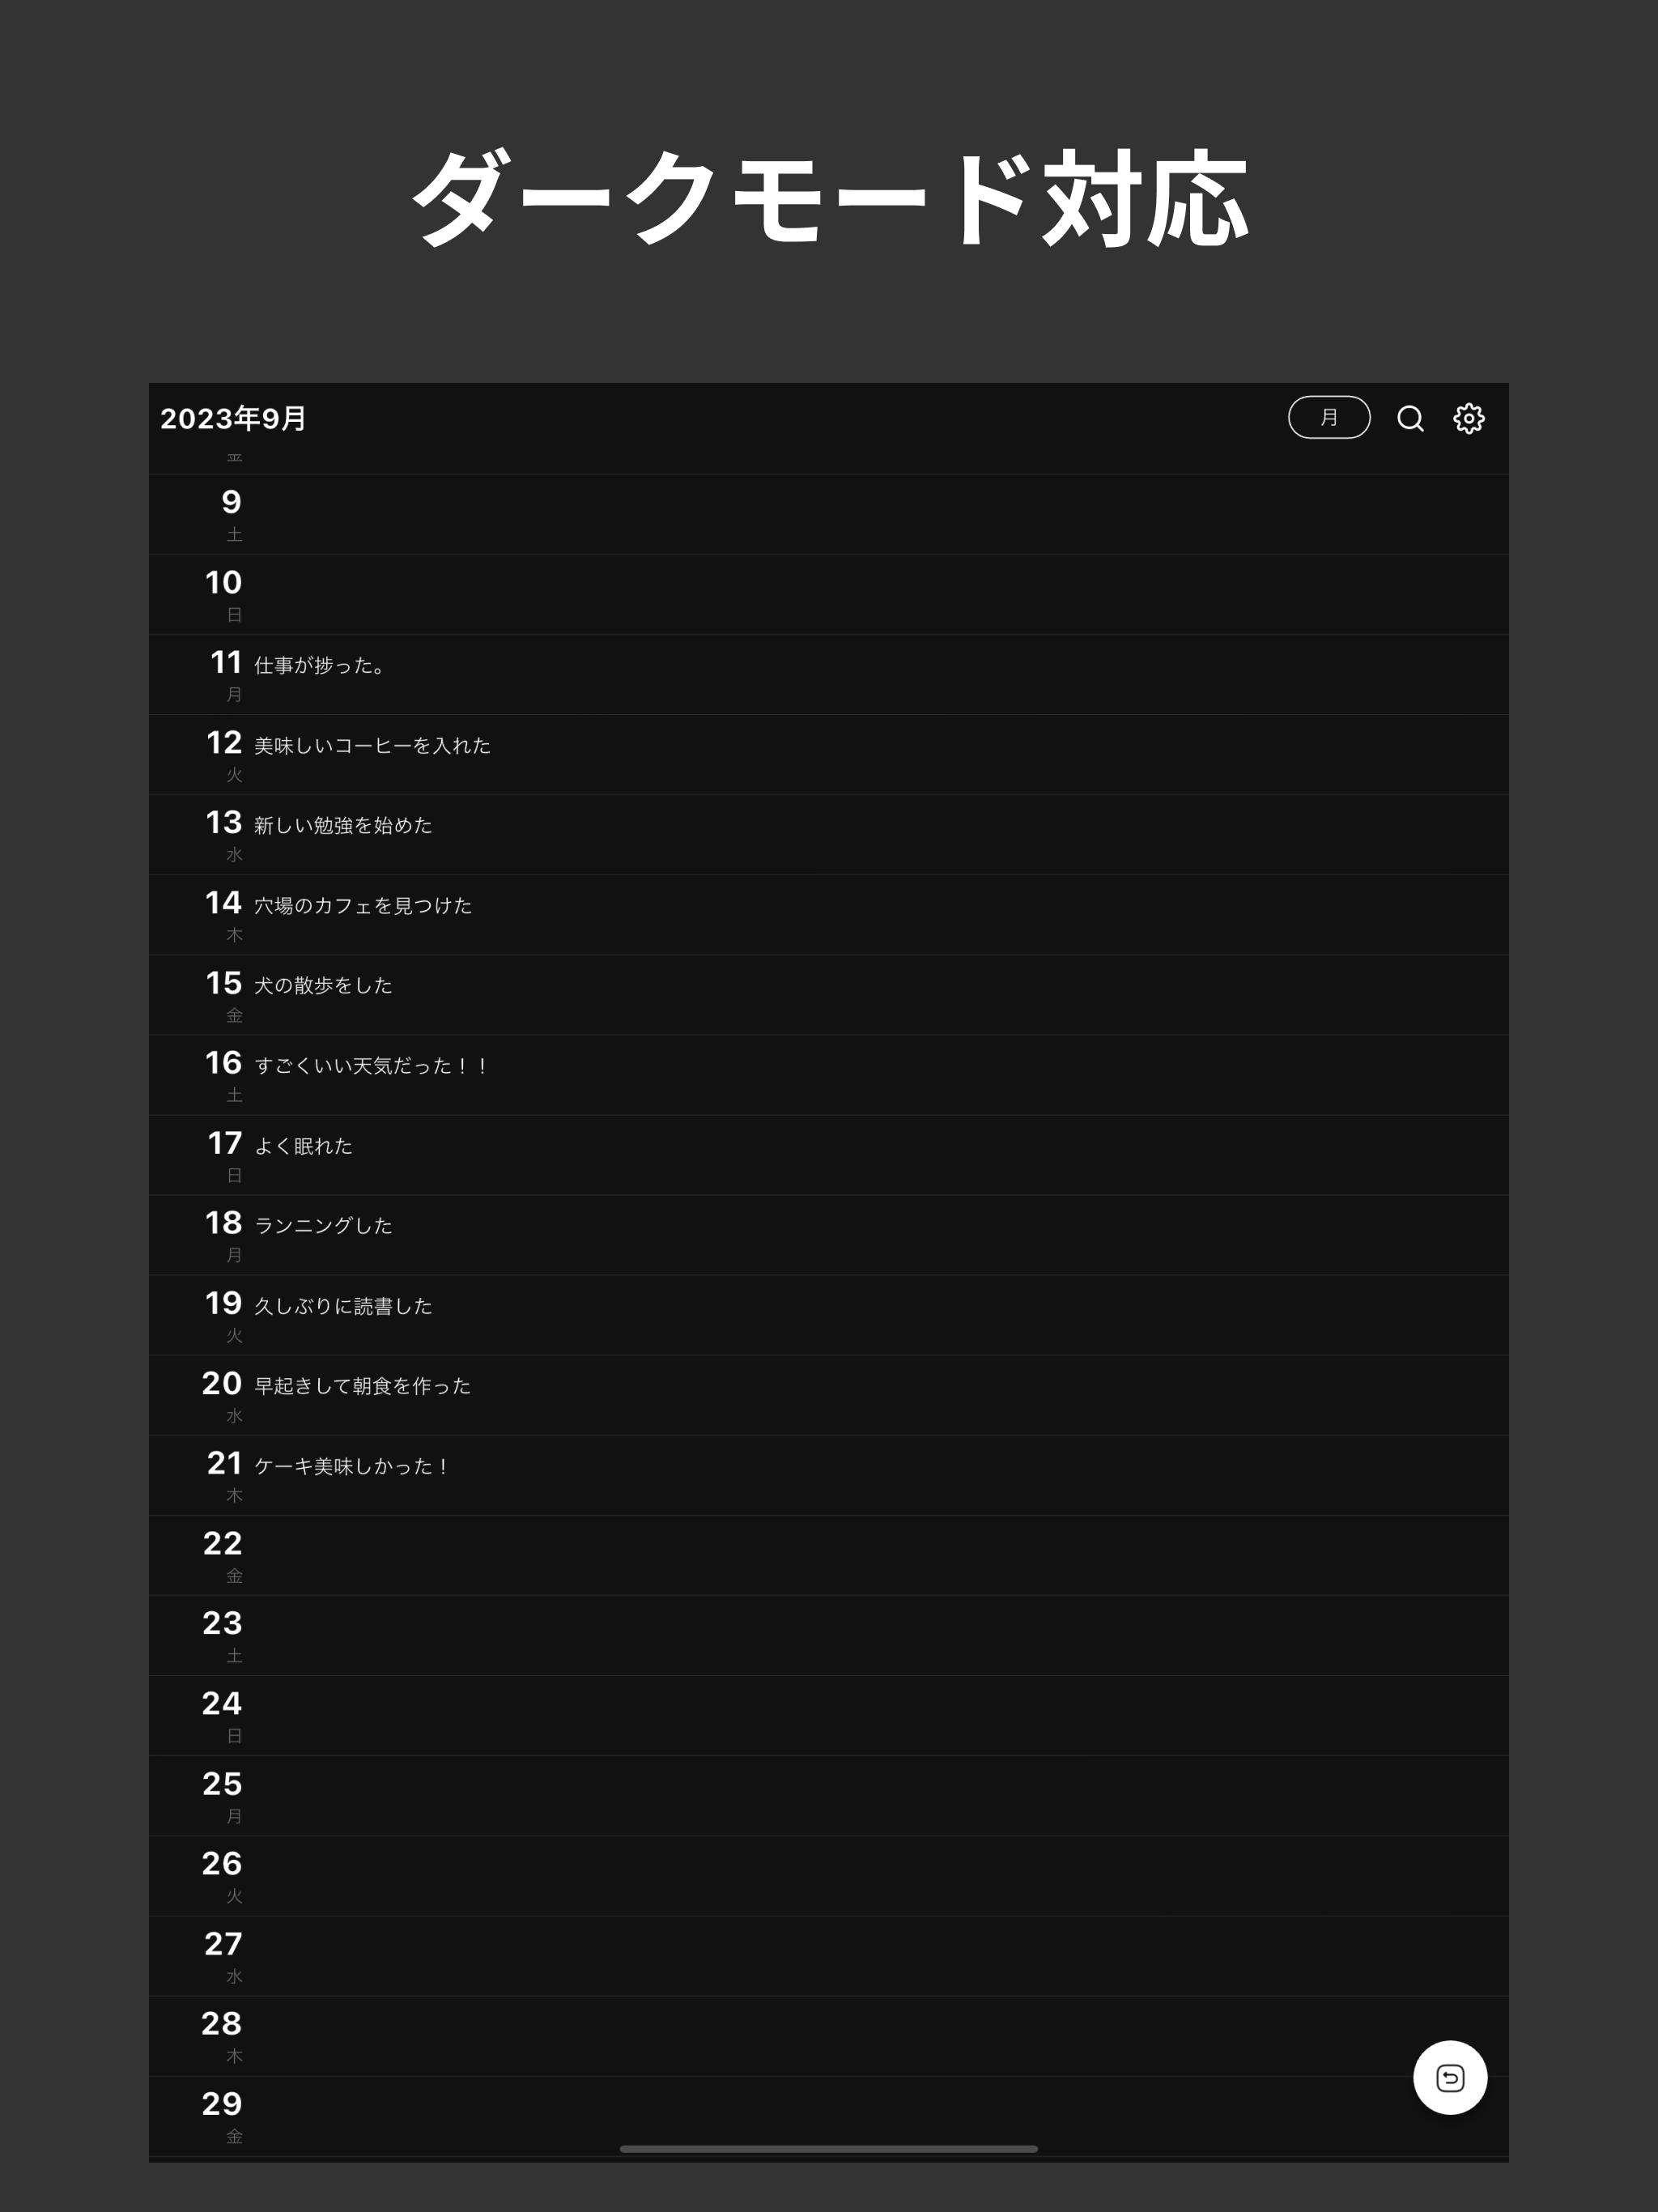Select the day 15 entry 犬の散歩をした

(322, 986)
